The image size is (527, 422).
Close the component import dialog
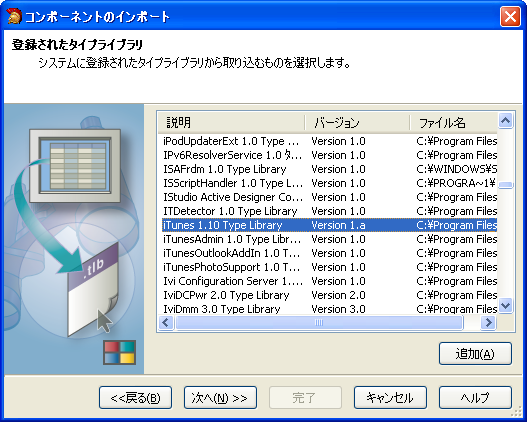(x=510, y=16)
